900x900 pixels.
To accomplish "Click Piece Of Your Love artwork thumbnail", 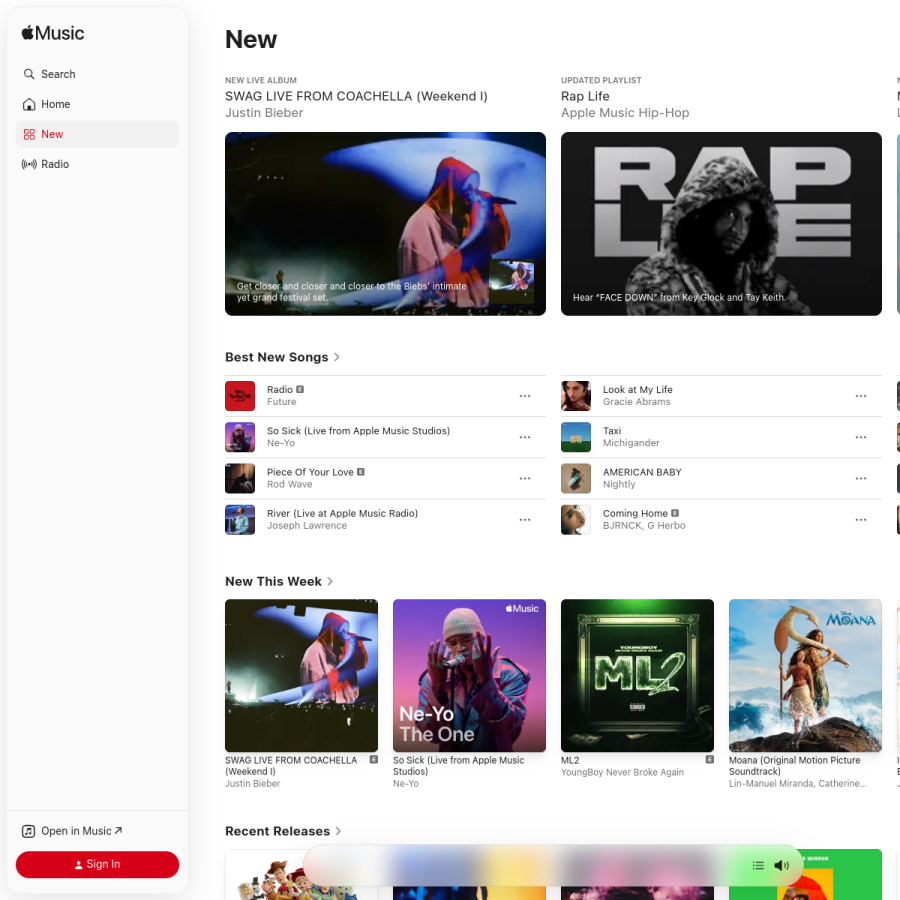I will click(240, 479).
